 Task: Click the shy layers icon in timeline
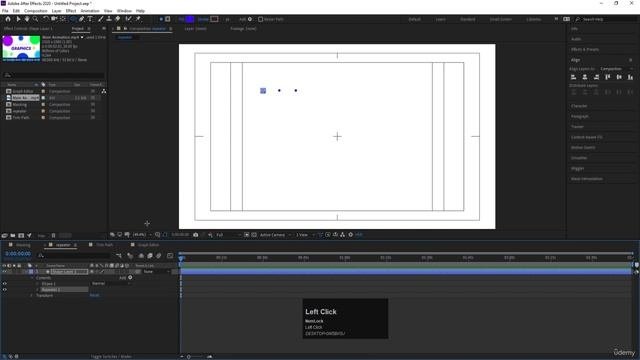141,256
